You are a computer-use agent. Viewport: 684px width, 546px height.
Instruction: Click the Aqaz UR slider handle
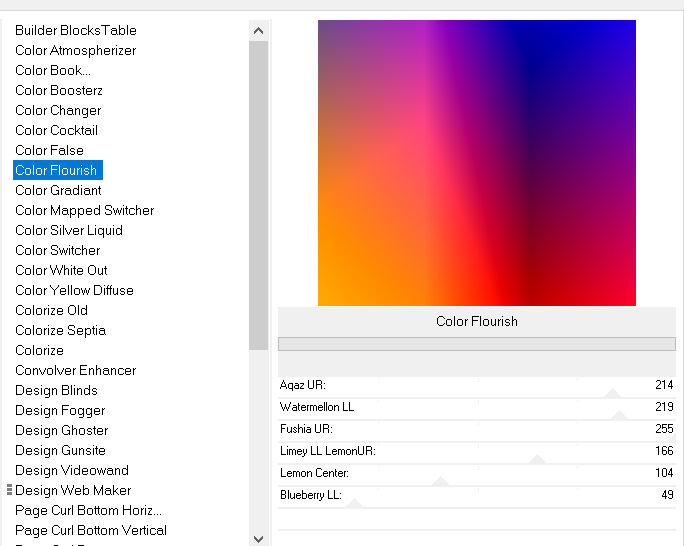(612, 393)
